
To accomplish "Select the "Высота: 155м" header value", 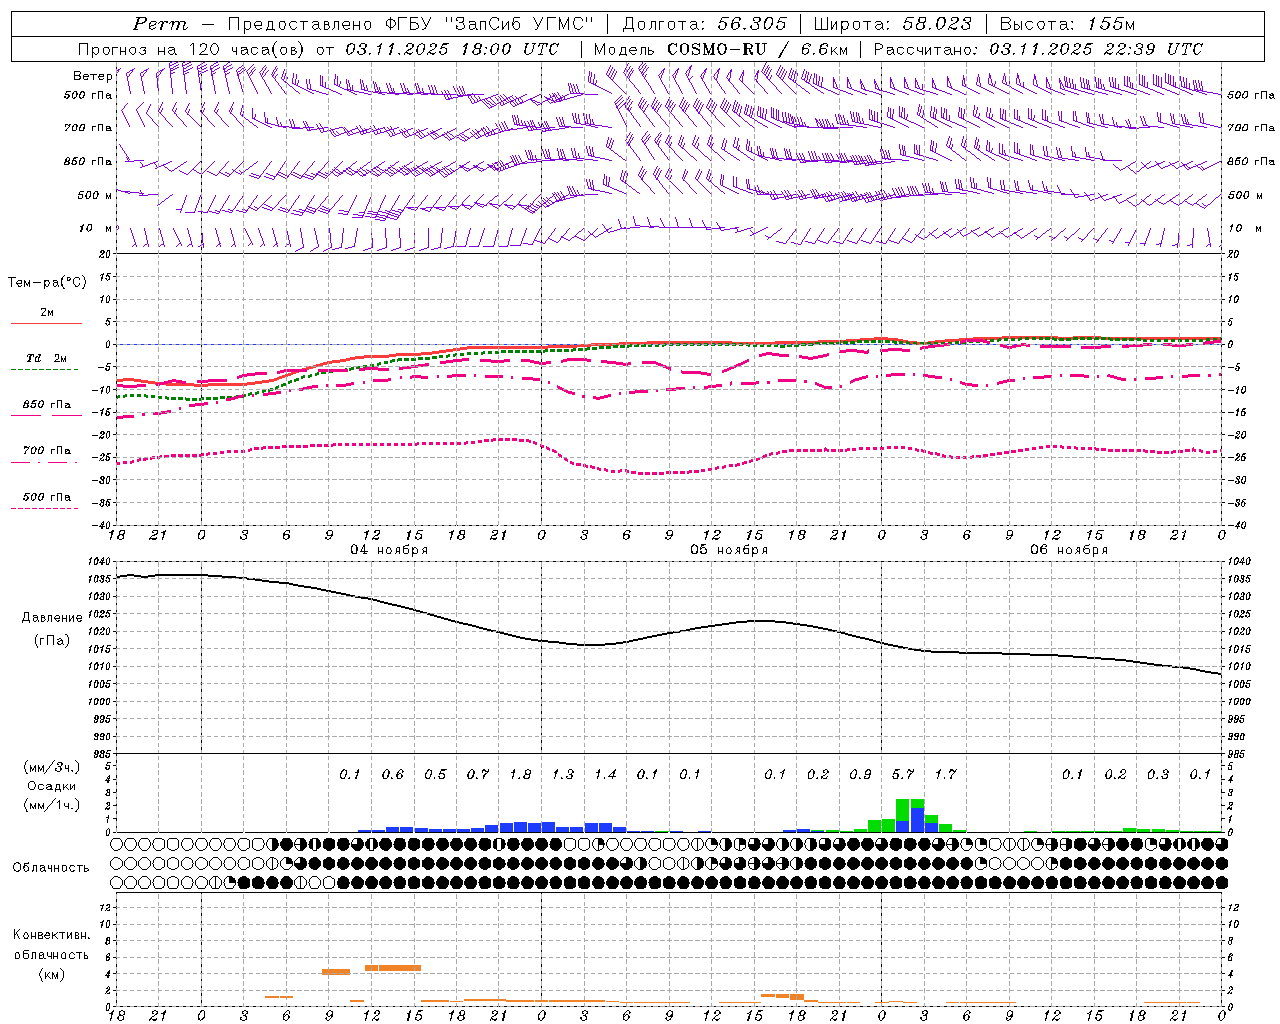I will click(x=1067, y=24).
